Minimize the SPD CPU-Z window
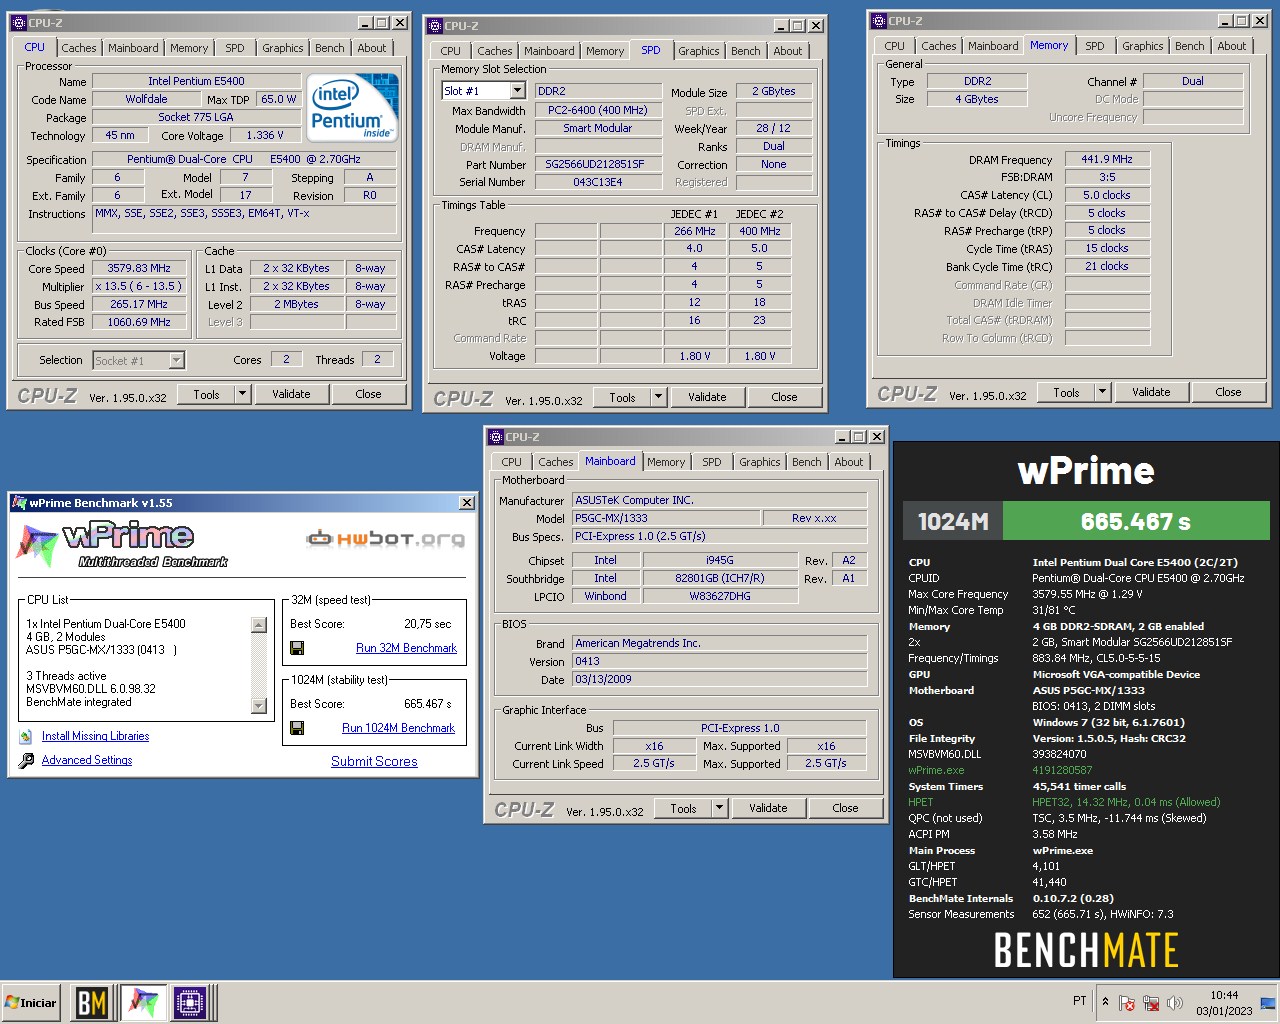The image size is (1280, 1024). point(781,26)
